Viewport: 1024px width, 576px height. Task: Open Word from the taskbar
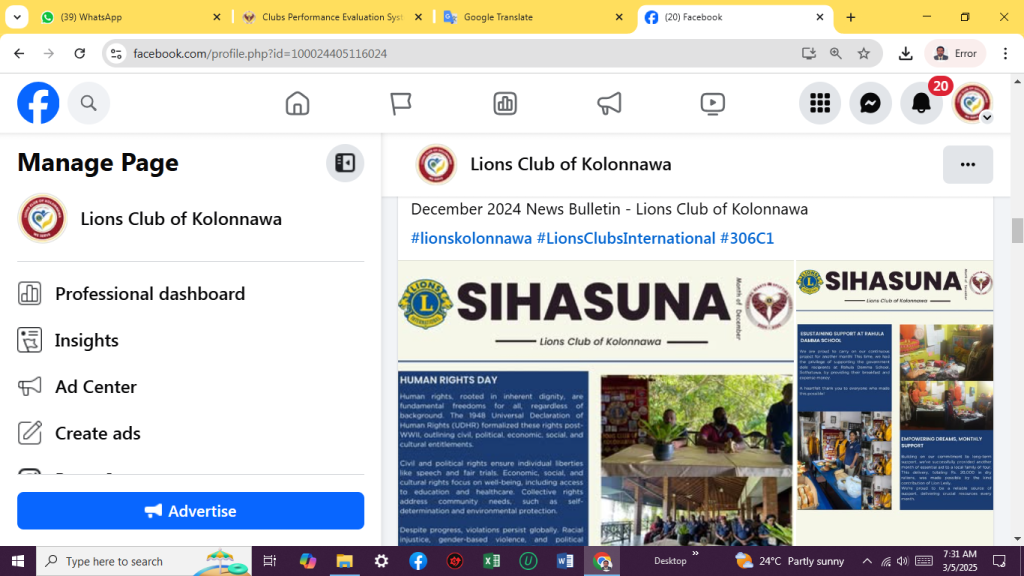pos(566,561)
